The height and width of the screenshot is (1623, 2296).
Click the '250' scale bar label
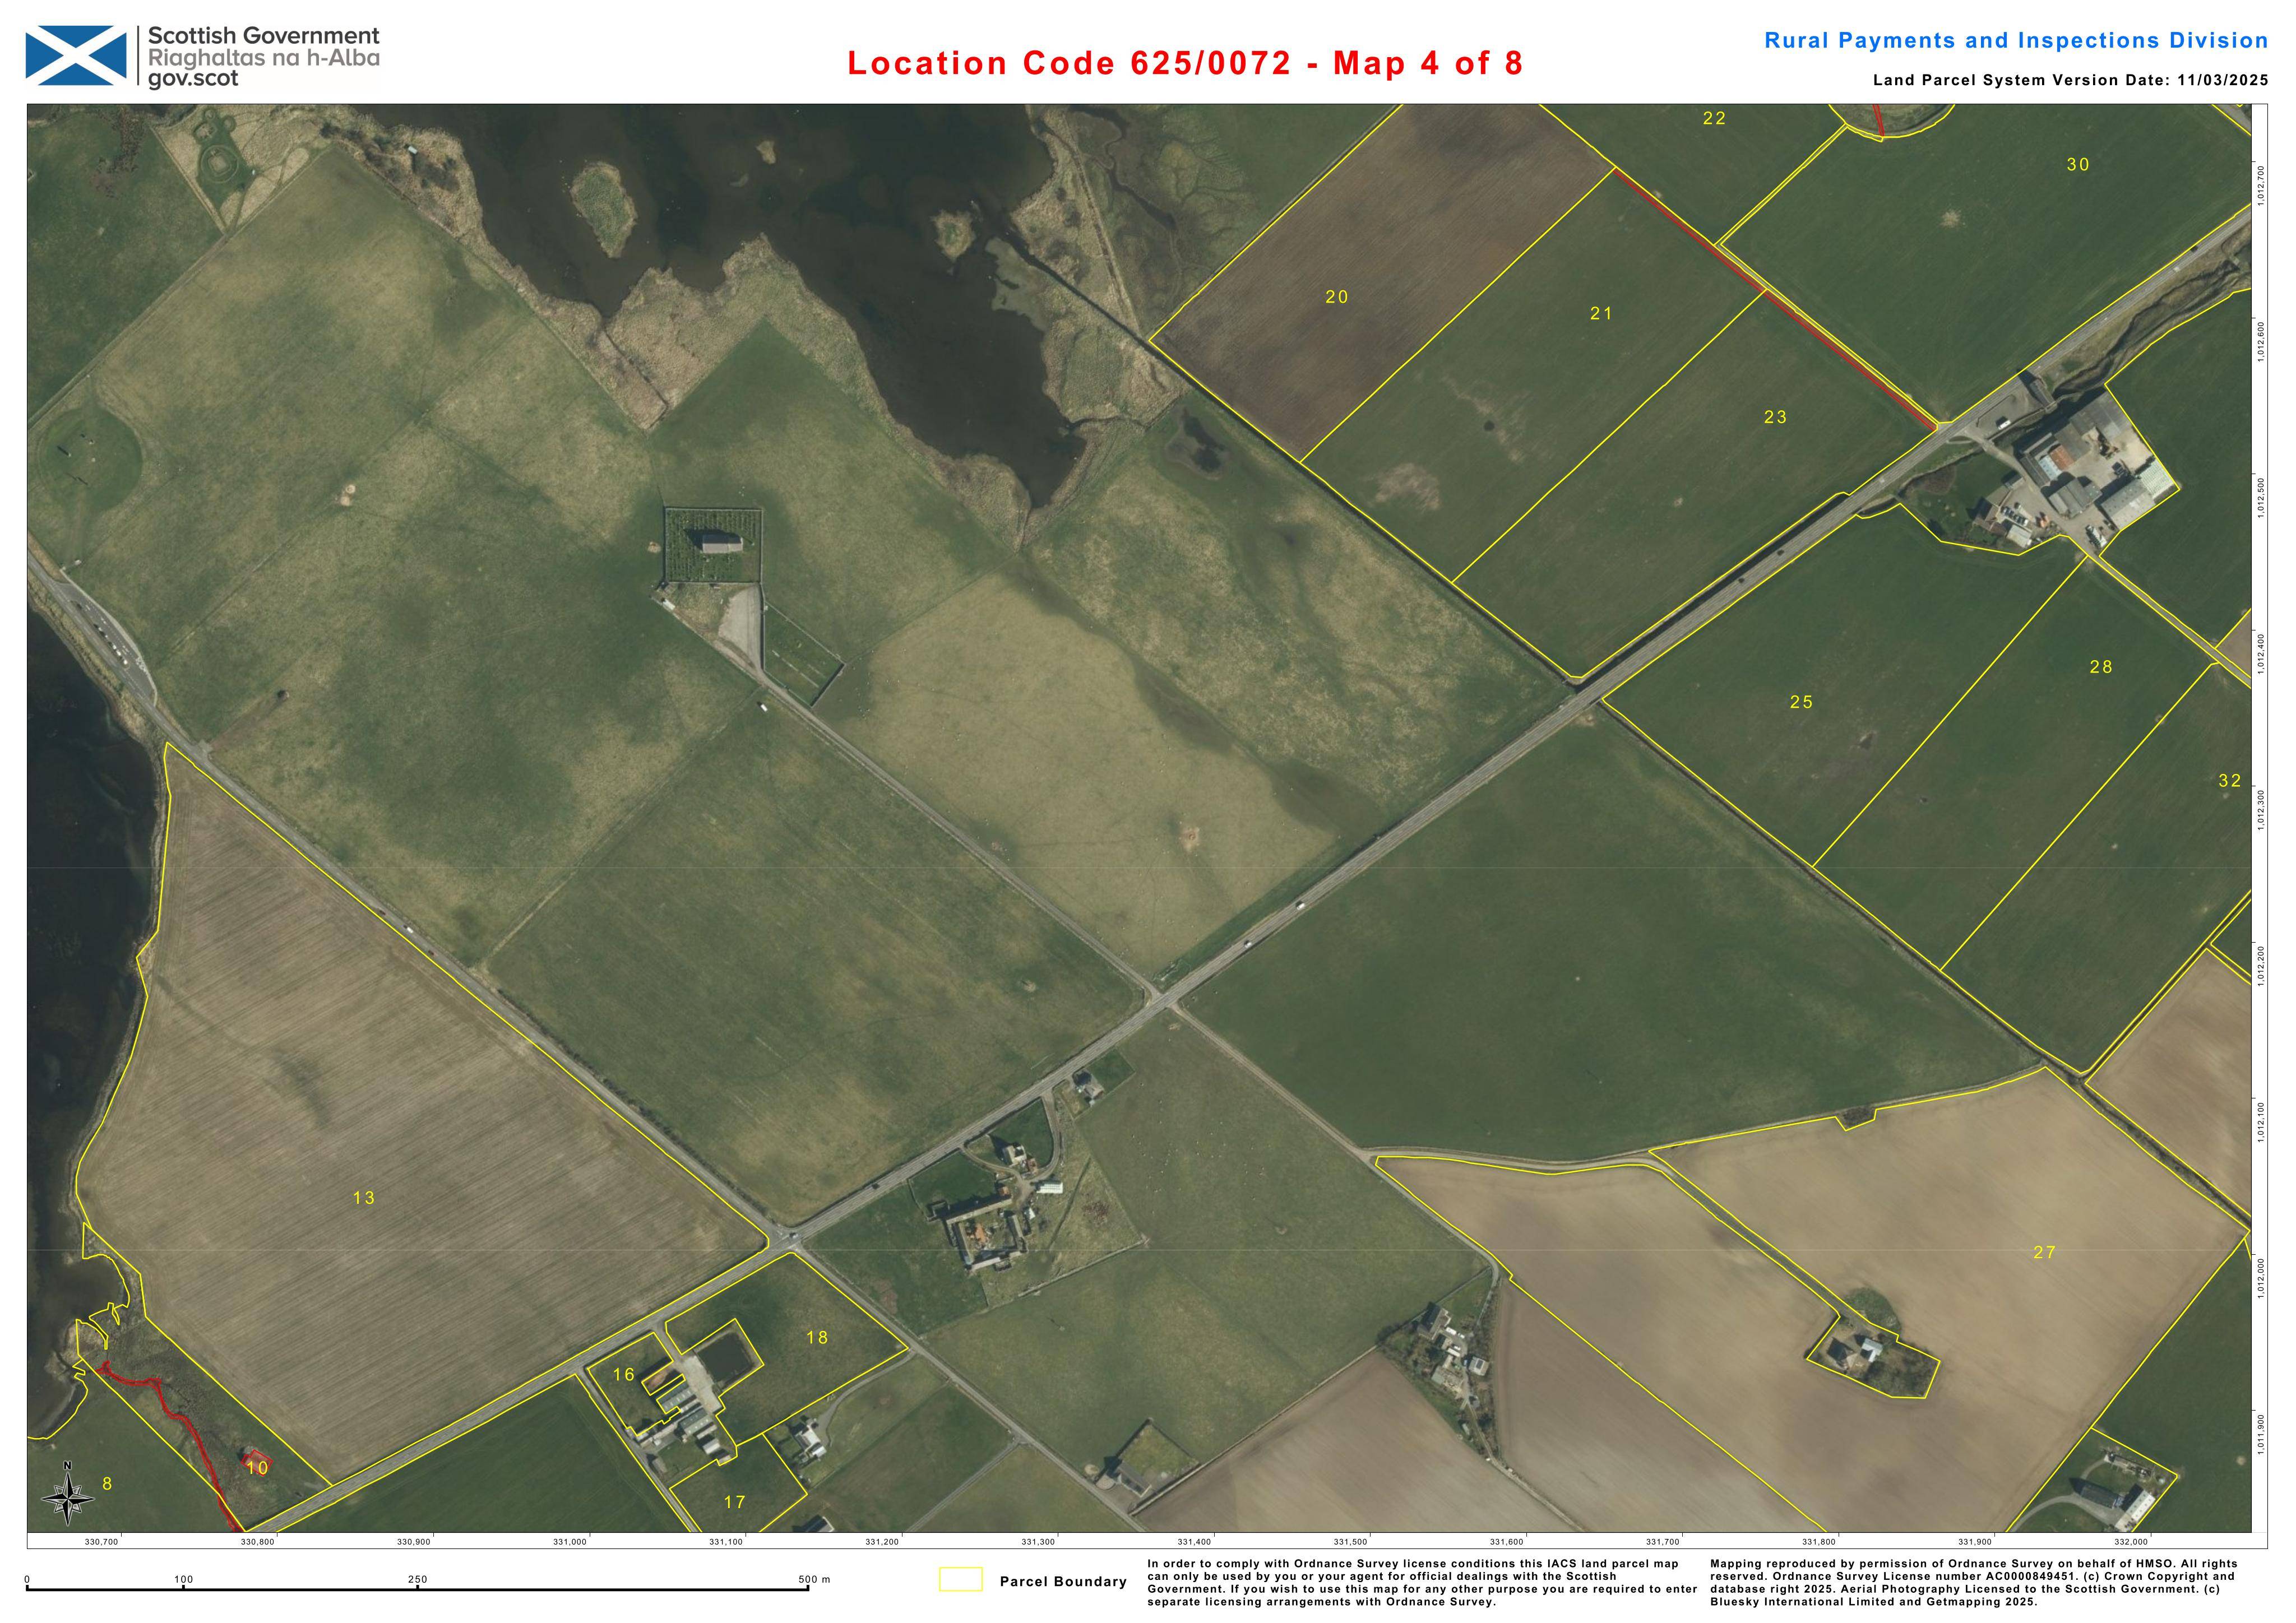click(x=418, y=1580)
